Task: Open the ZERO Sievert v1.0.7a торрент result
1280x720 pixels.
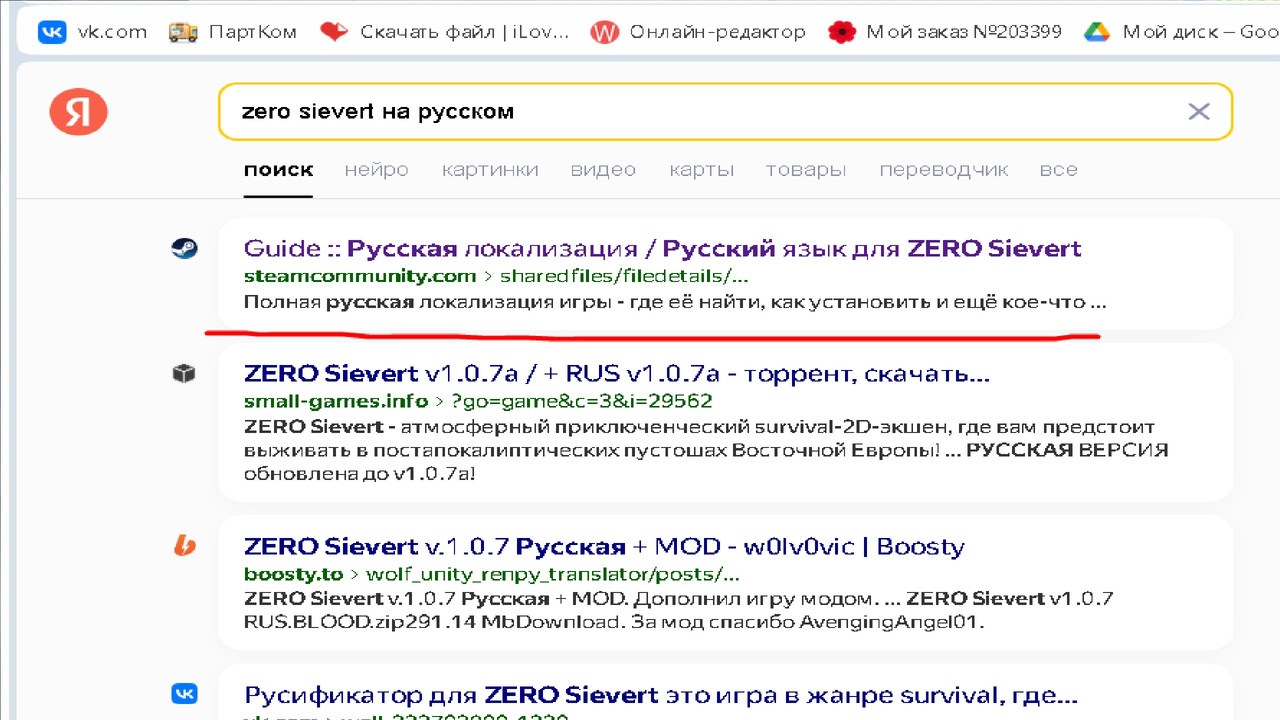Action: 617,375
